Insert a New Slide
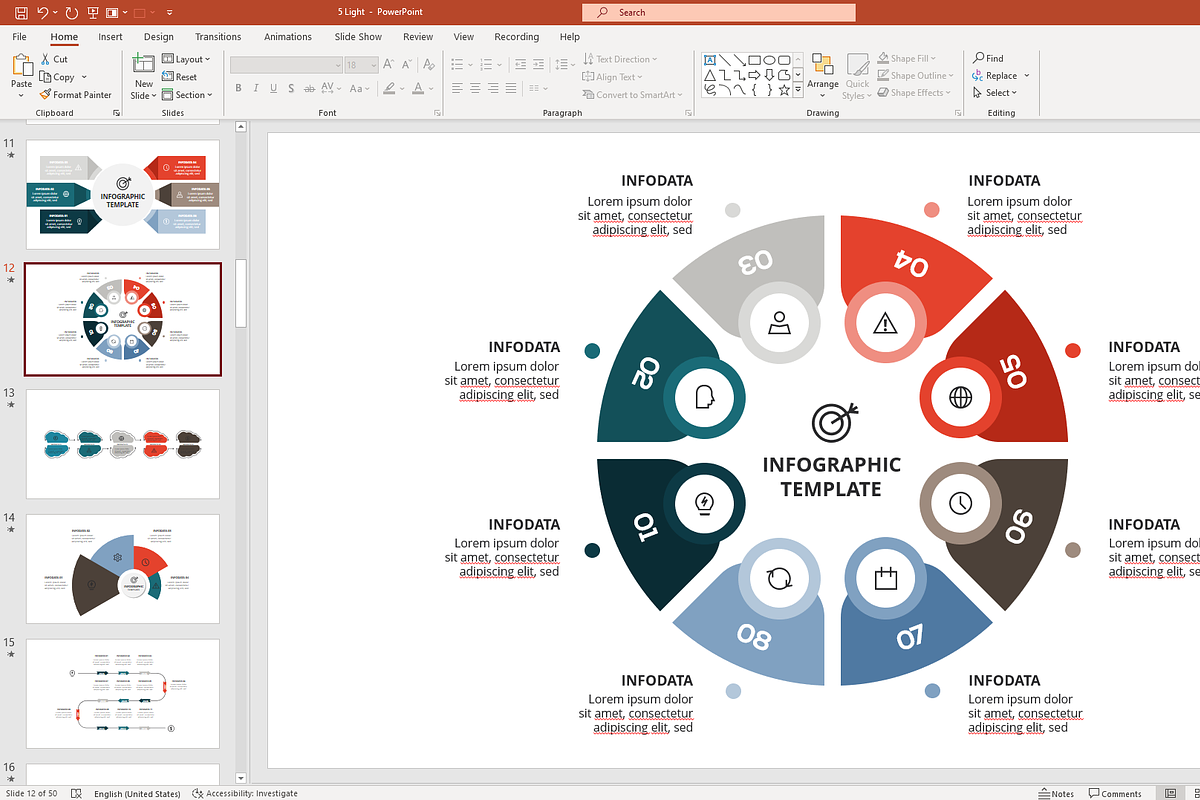The image size is (1200, 800). (144, 76)
